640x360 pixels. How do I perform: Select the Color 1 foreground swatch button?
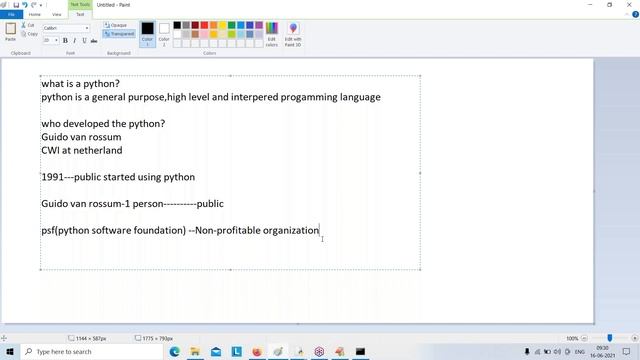point(147,34)
